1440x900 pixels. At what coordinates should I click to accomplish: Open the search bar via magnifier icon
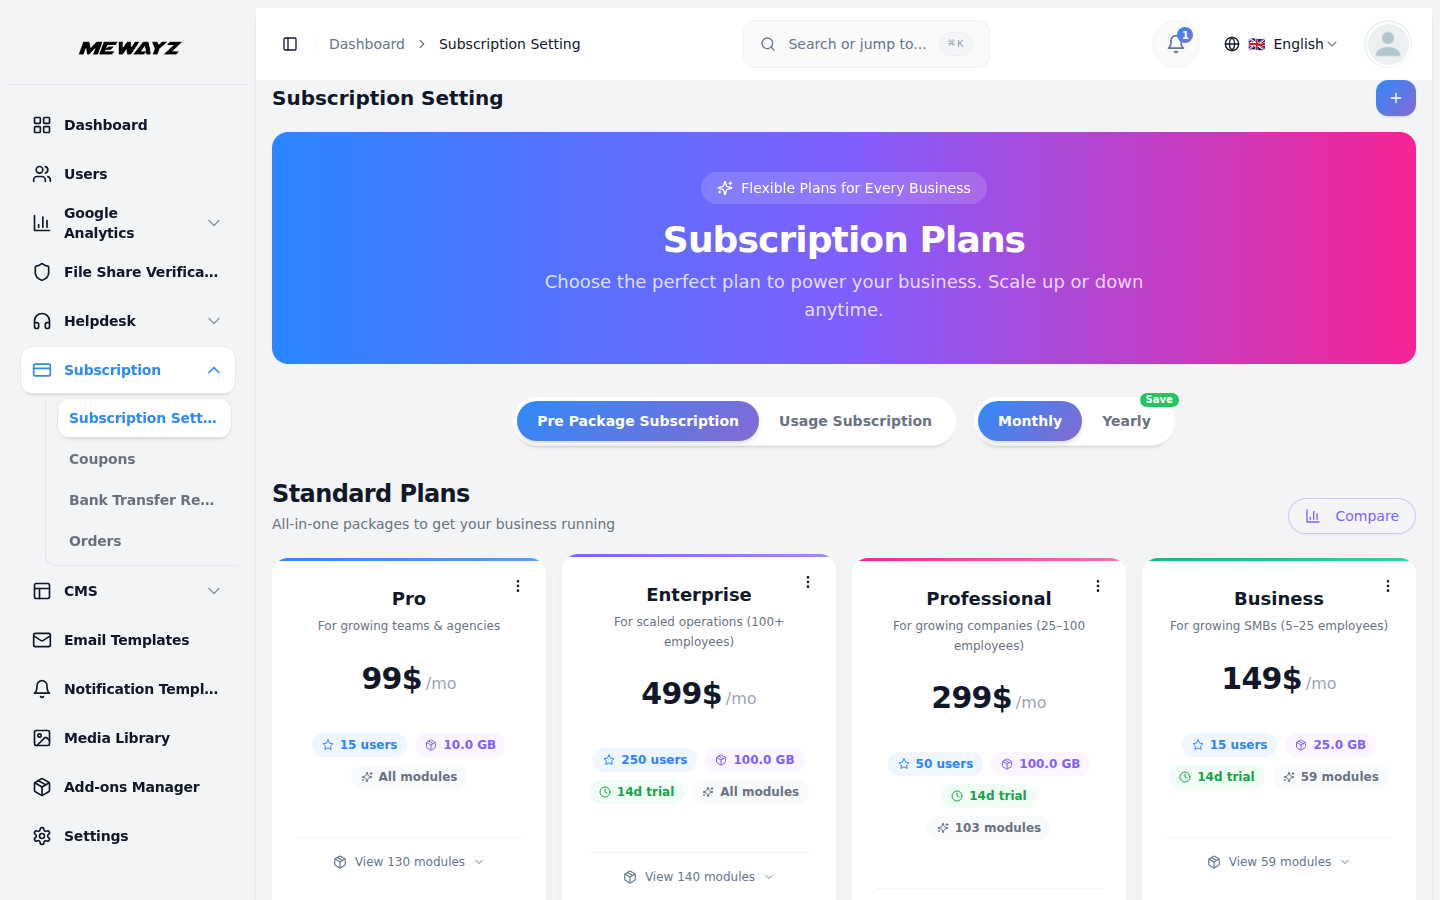point(767,44)
